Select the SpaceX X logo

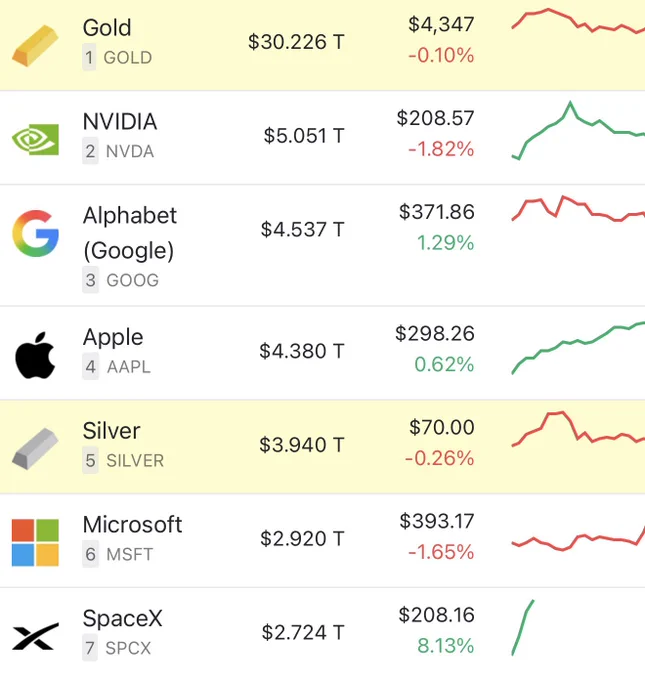pos(35,636)
